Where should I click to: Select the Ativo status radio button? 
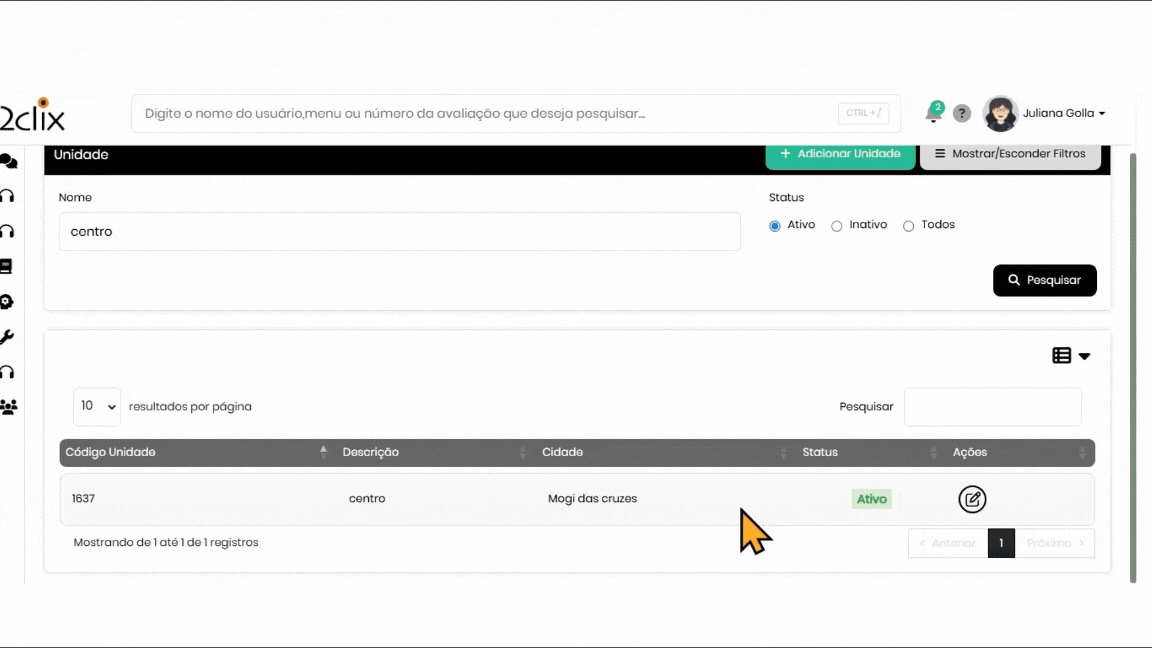click(775, 226)
